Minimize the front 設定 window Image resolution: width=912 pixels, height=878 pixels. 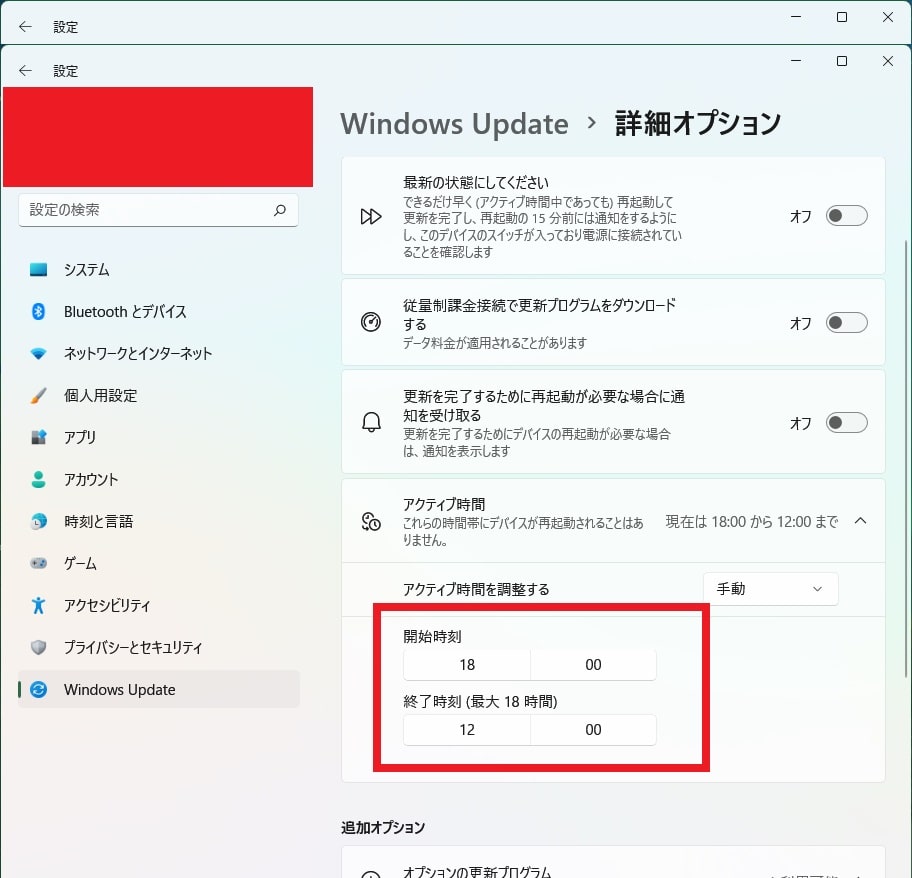click(796, 61)
